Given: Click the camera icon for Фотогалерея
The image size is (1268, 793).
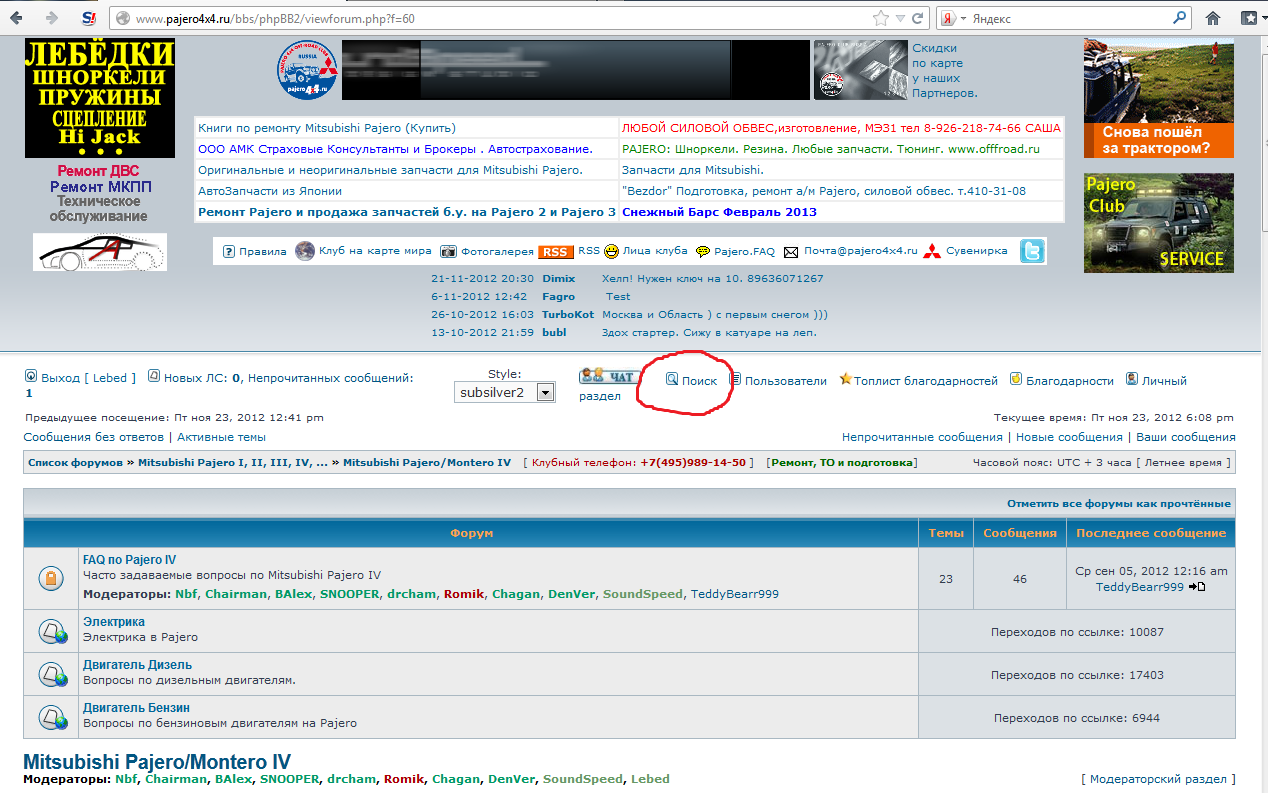Looking at the screenshot, I should (449, 252).
